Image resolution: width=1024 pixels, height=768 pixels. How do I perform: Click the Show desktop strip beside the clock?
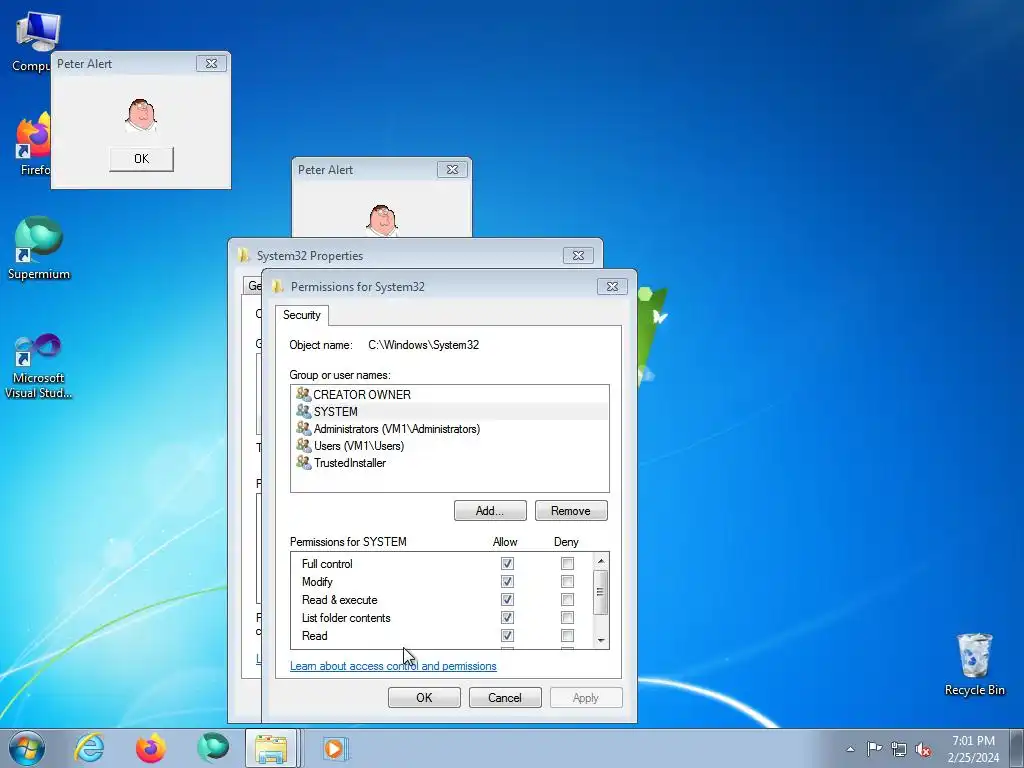tap(1017, 748)
